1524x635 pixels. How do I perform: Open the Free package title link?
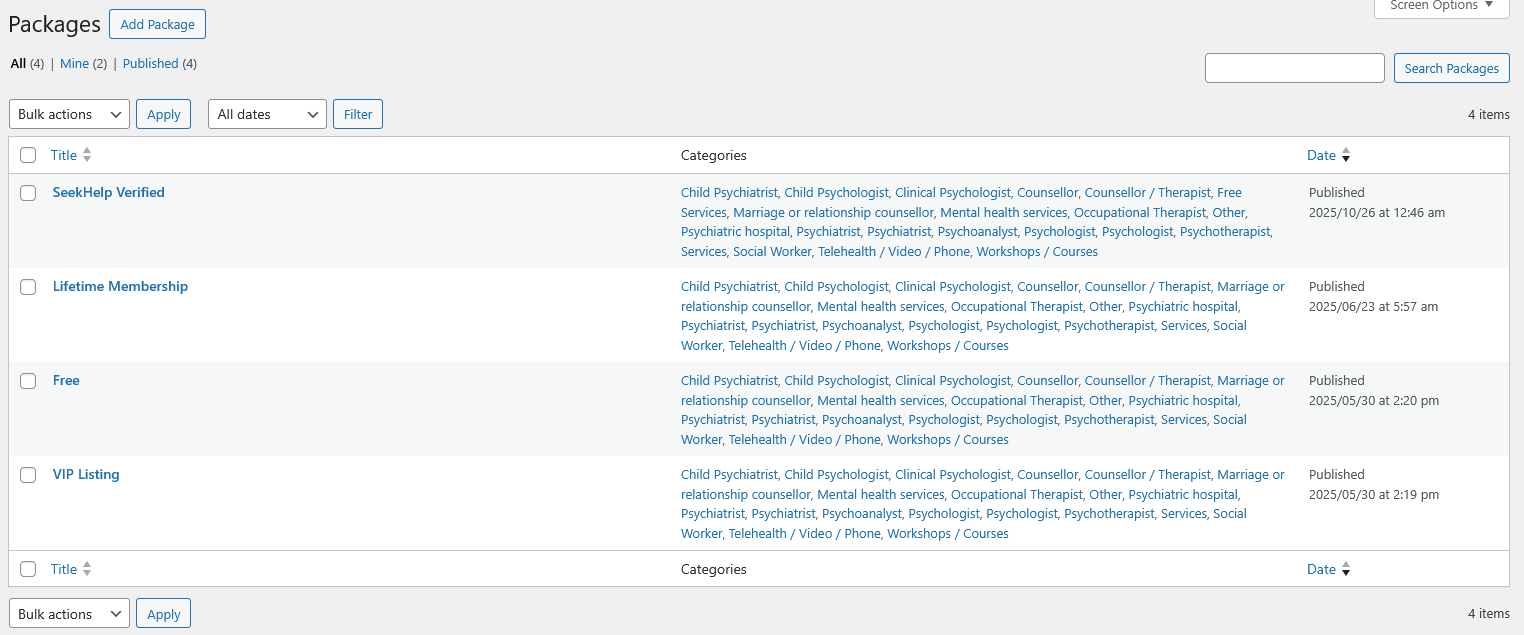pos(66,380)
